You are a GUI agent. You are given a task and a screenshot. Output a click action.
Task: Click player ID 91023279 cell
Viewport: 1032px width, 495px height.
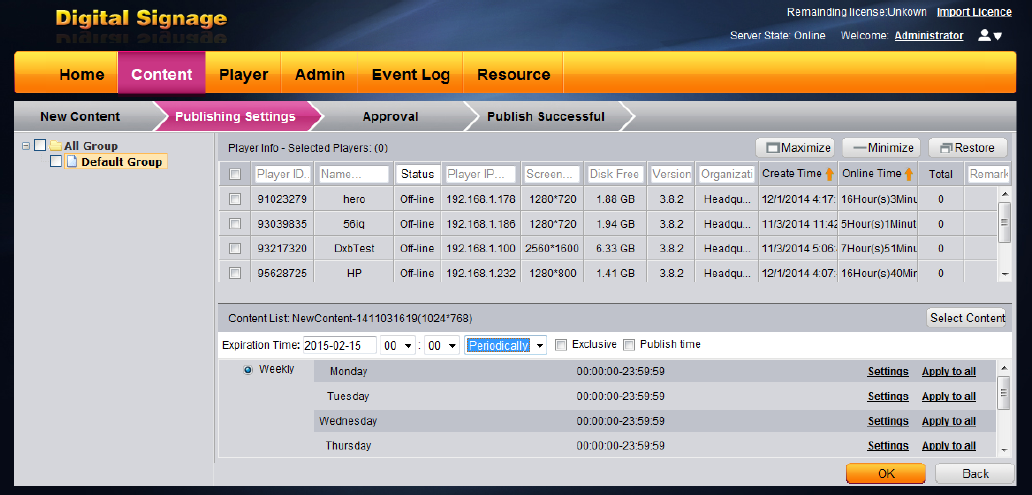click(282, 199)
